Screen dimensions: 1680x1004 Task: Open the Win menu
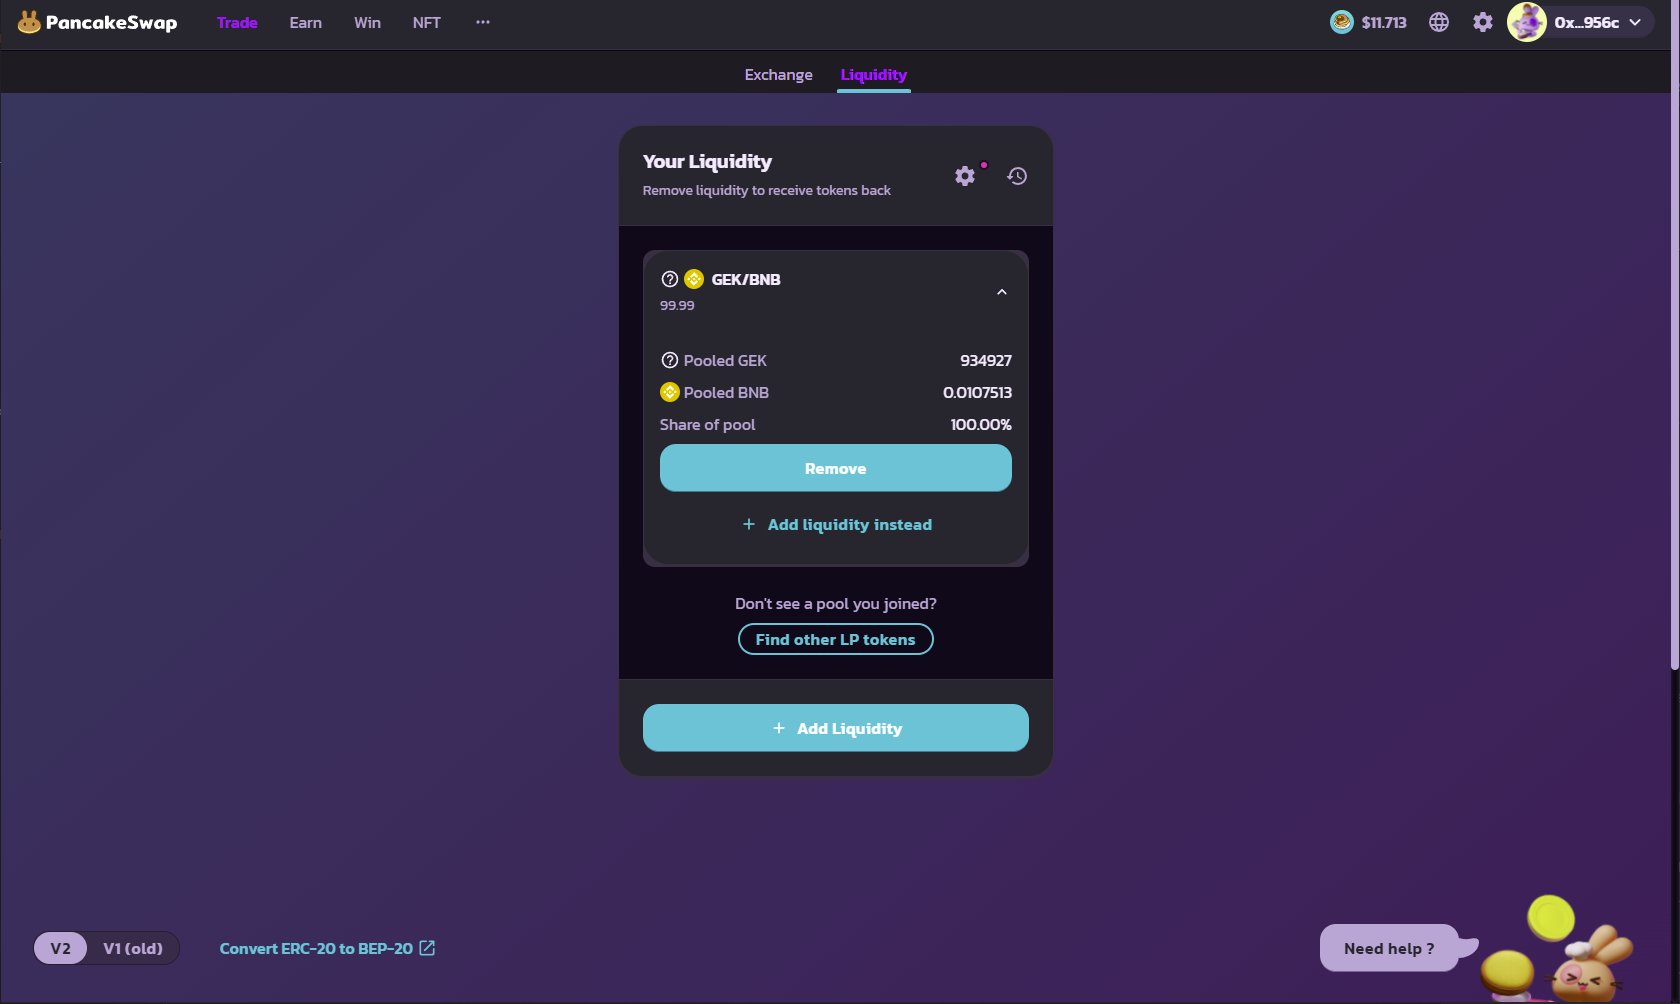point(367,22)
